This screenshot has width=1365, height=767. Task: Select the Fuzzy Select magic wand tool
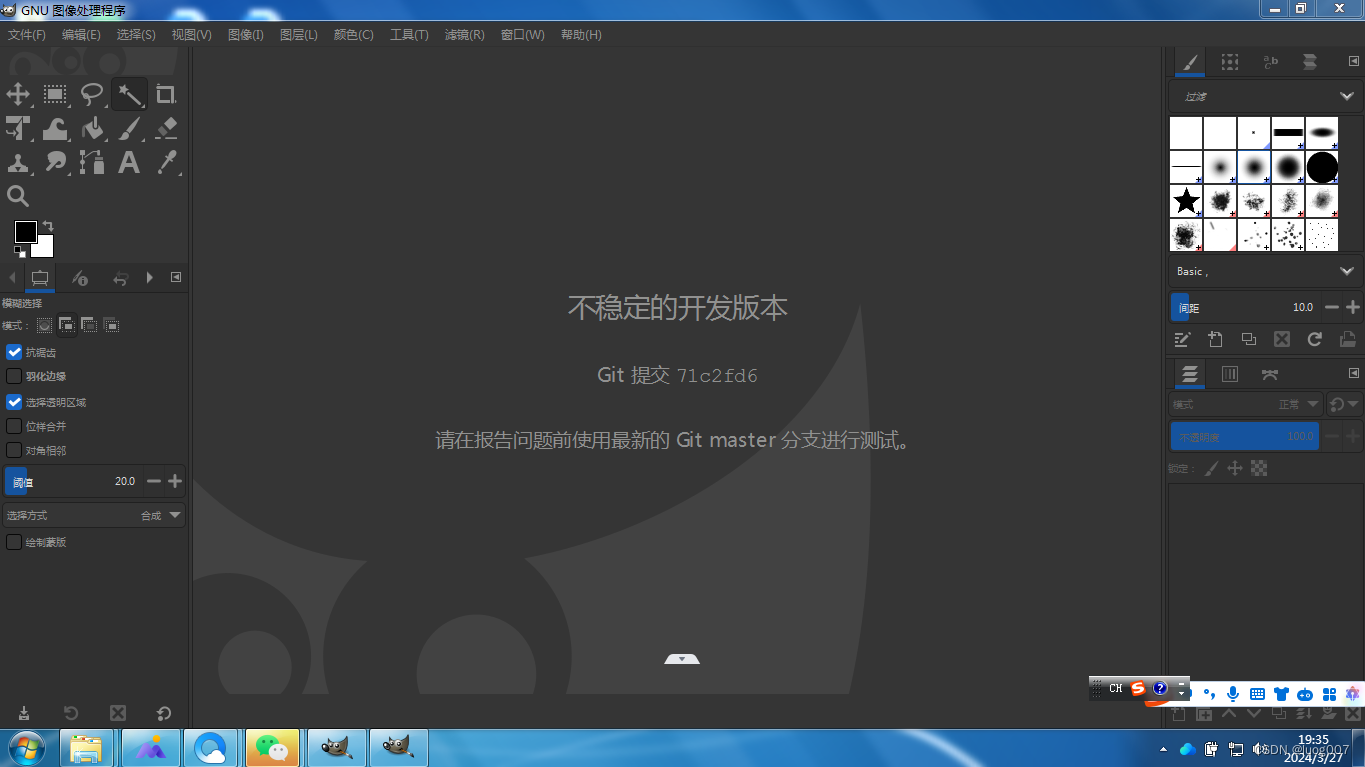(129, 95)
